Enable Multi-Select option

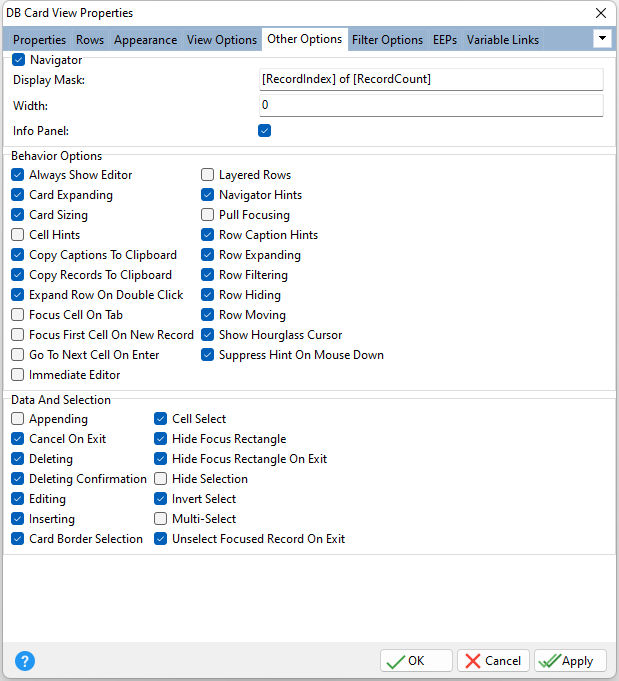161,519
